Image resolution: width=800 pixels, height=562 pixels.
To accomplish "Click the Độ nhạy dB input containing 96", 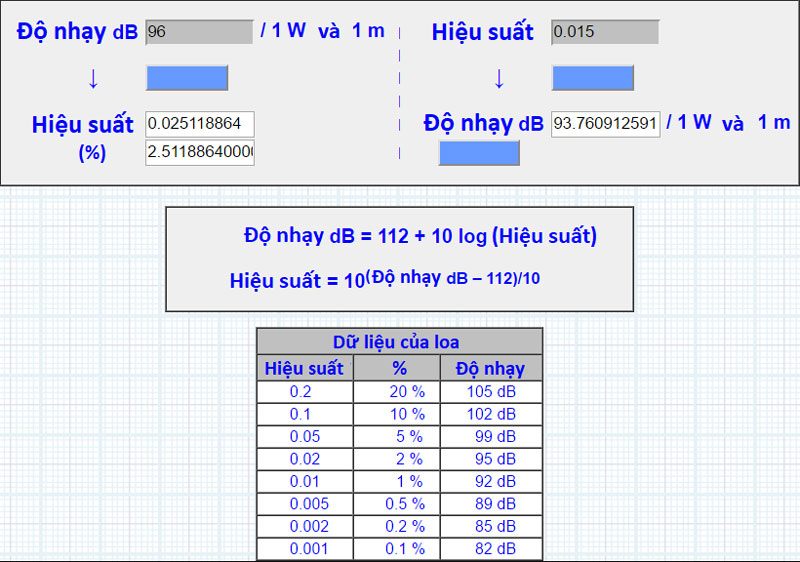I will (x=199, y=31).
